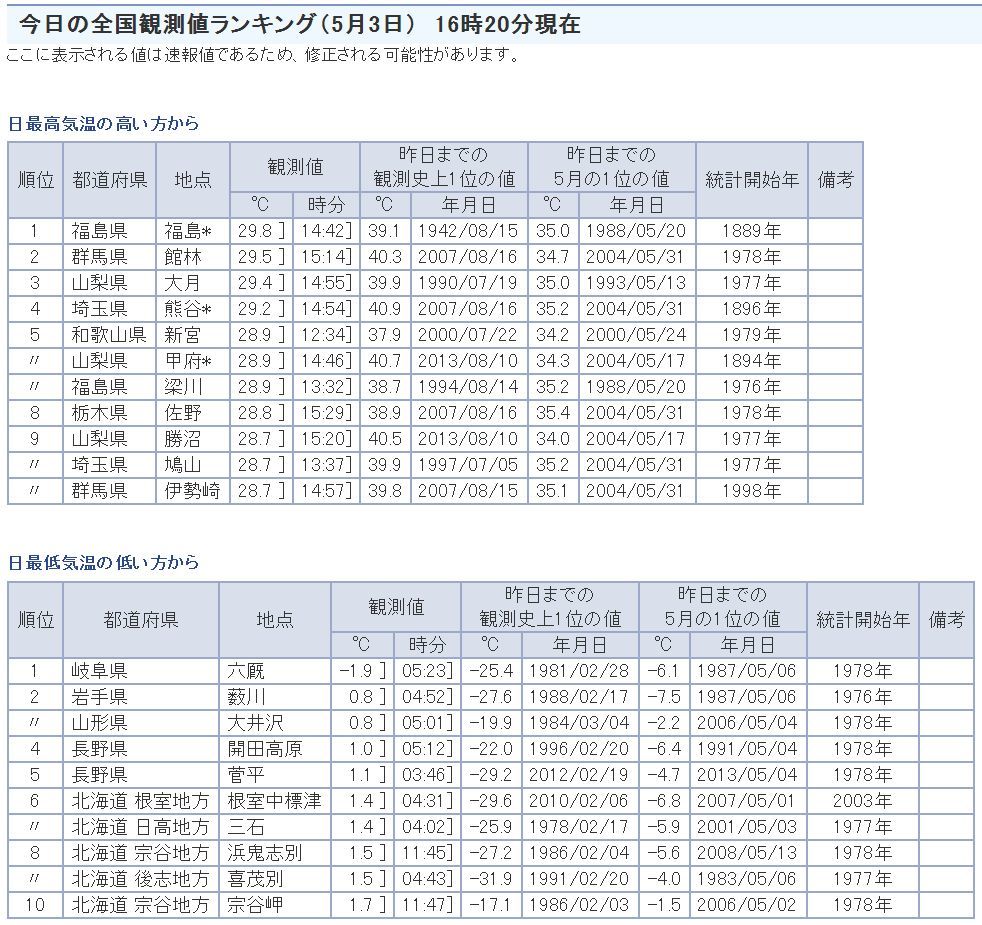Screen dimensions: 982x925
Task: Click the 岐阜県 prefecture cell
Action: click(x=99, y=671)
